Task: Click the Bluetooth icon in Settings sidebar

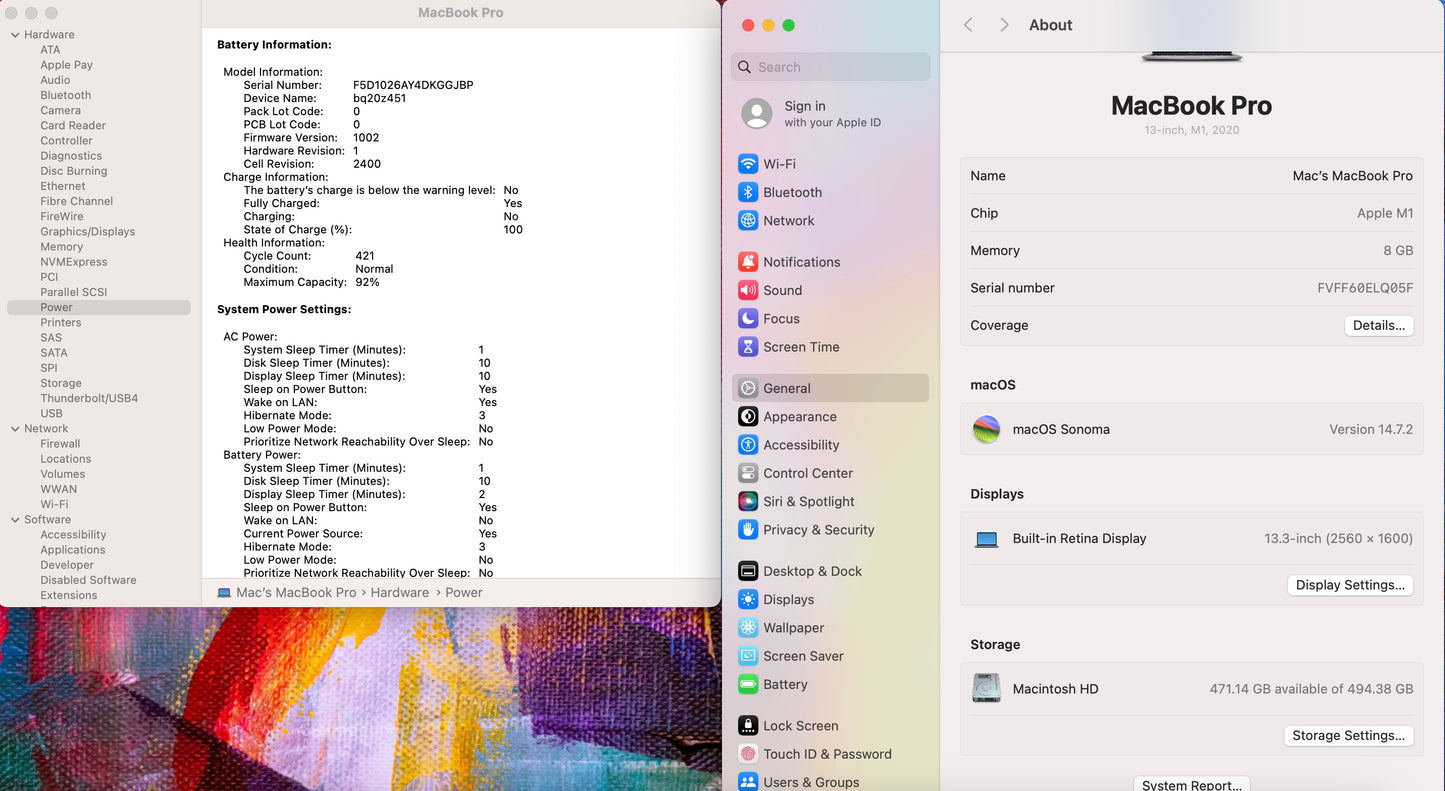Action: click(748, 192)
